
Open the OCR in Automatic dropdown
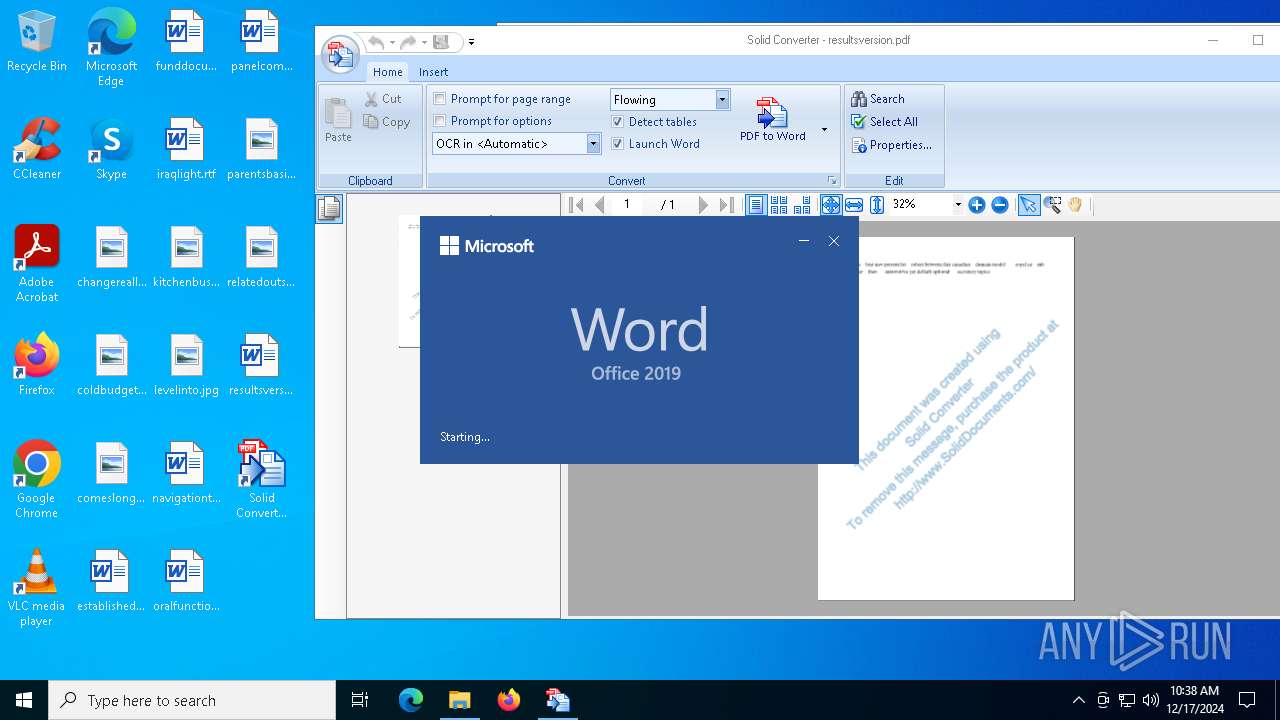click(x=593, y=144)
